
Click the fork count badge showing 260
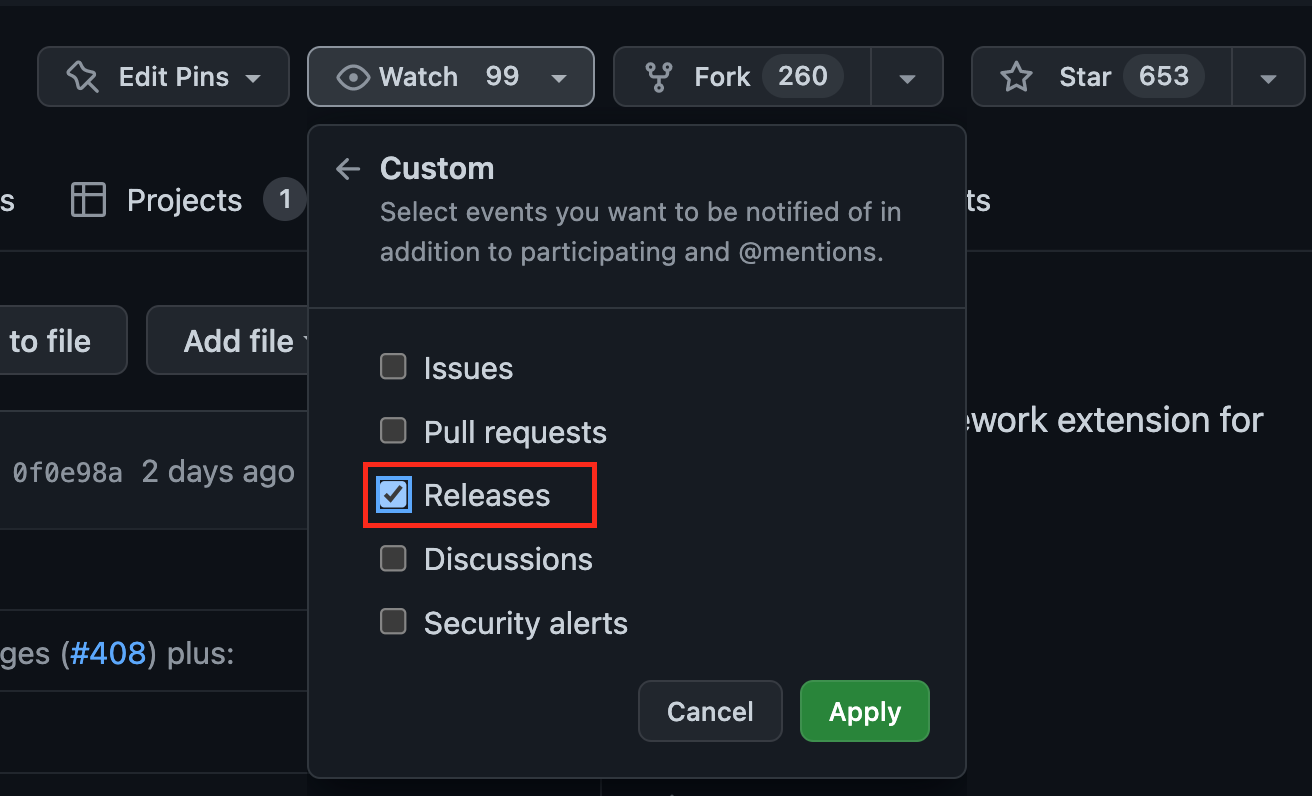(x=802, y=76)
